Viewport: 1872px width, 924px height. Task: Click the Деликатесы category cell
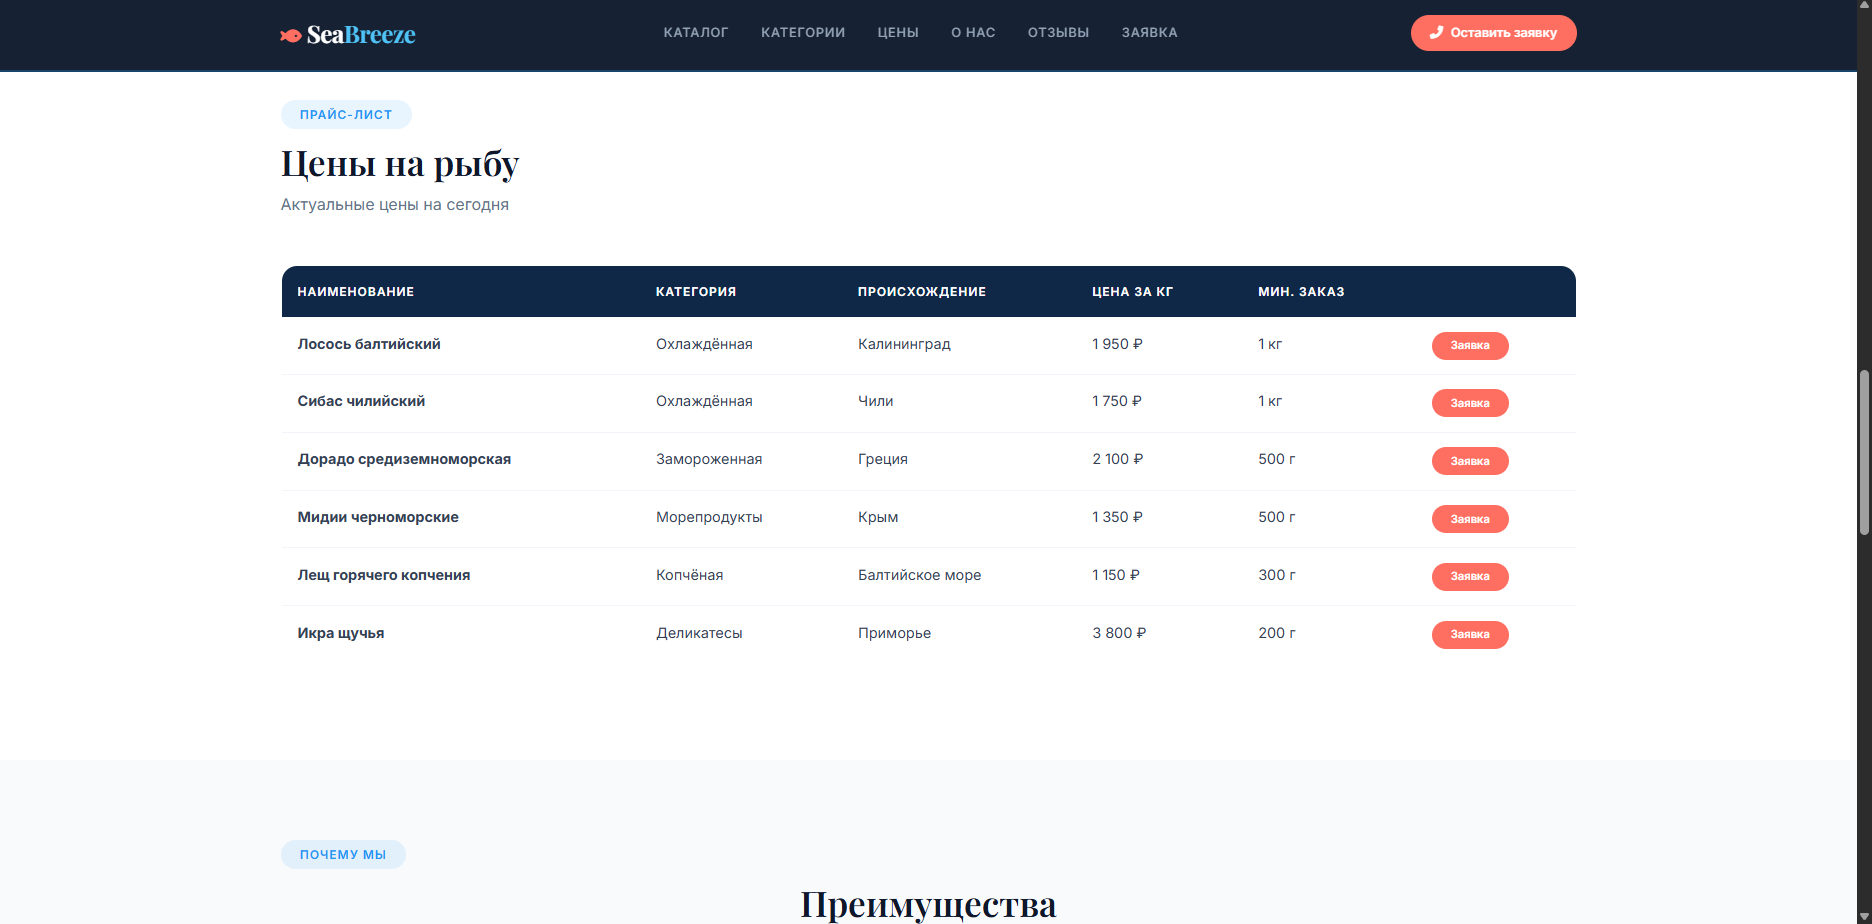(699, 633)
